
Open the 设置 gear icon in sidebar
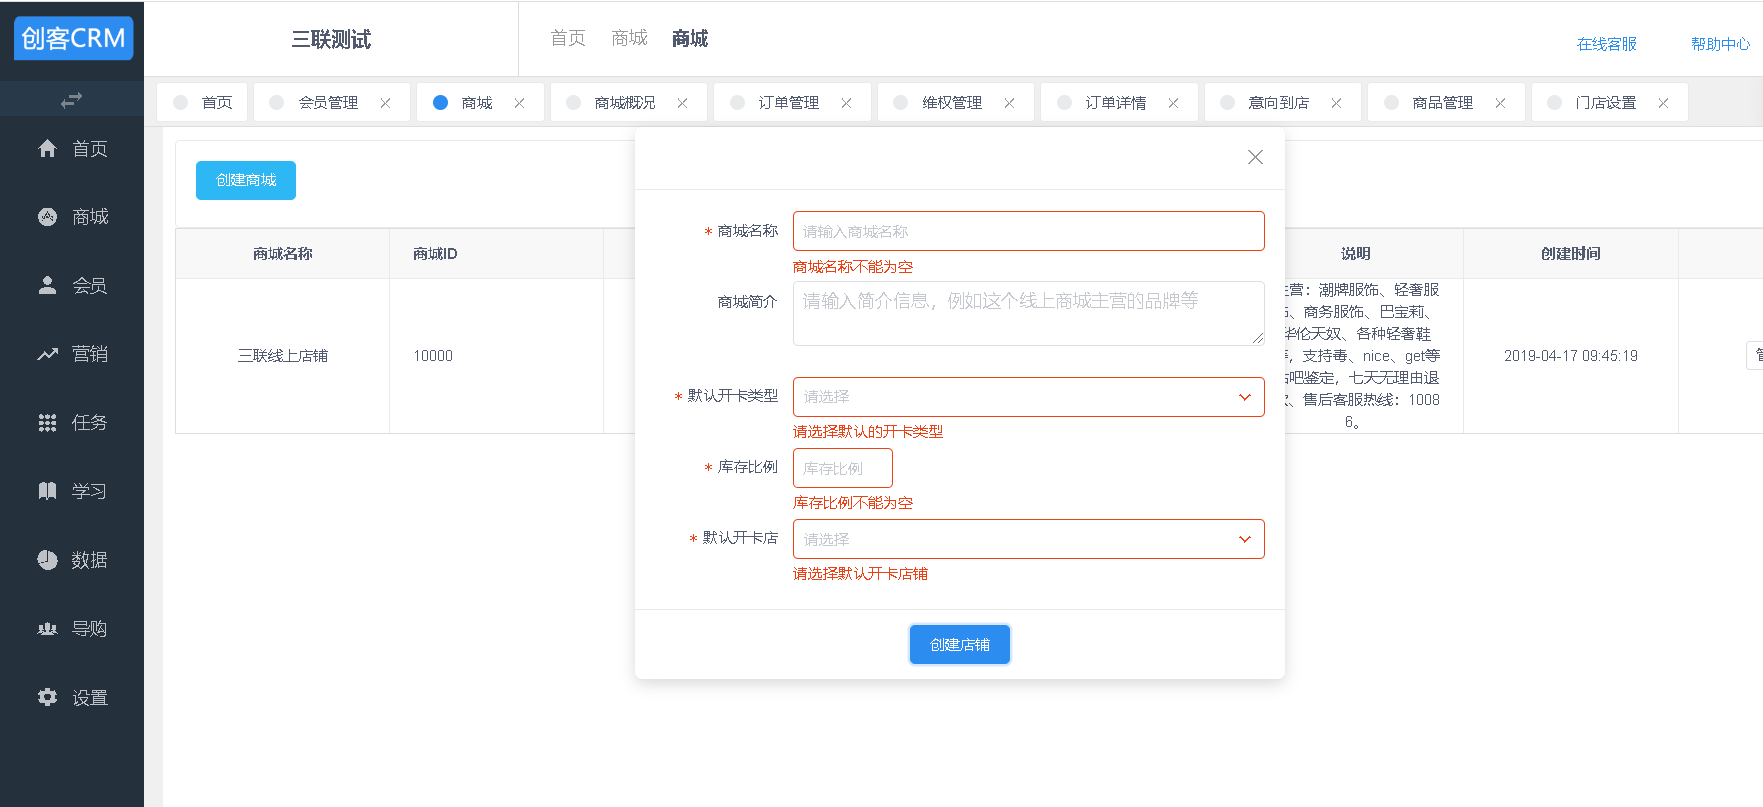[47, 697]
